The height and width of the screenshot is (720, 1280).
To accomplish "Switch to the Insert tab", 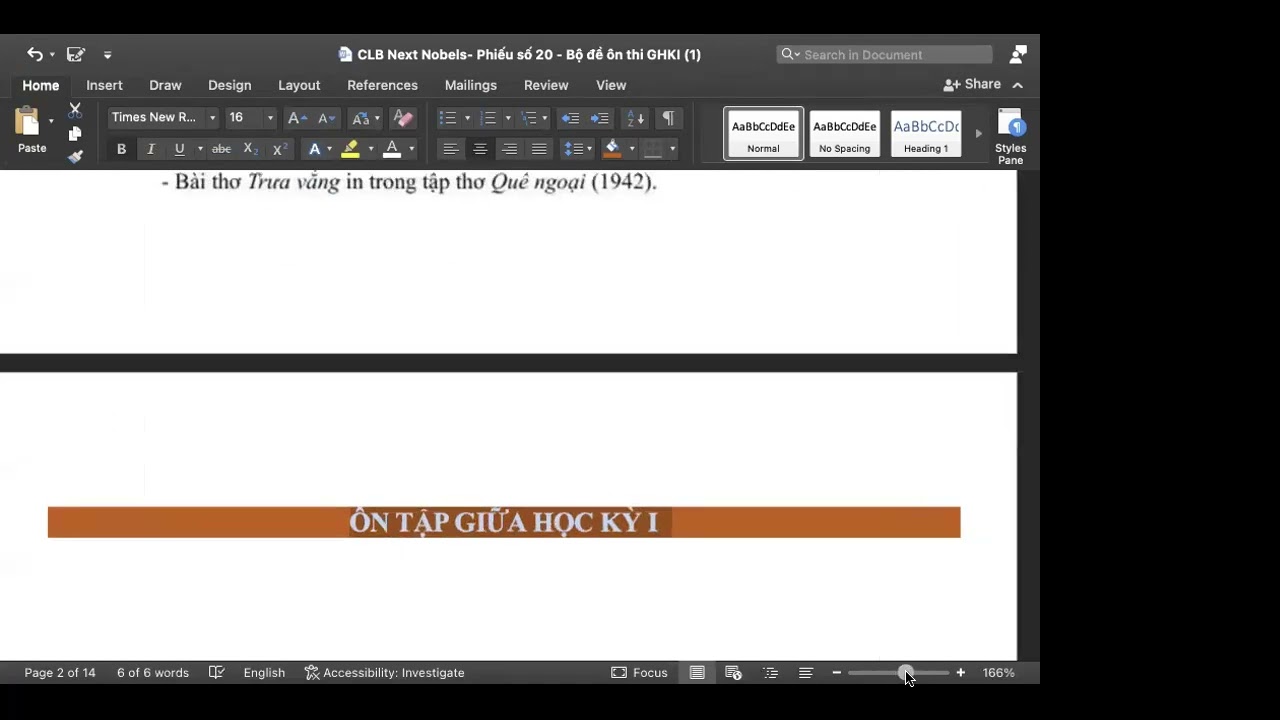I will click(x=104, y=85).
